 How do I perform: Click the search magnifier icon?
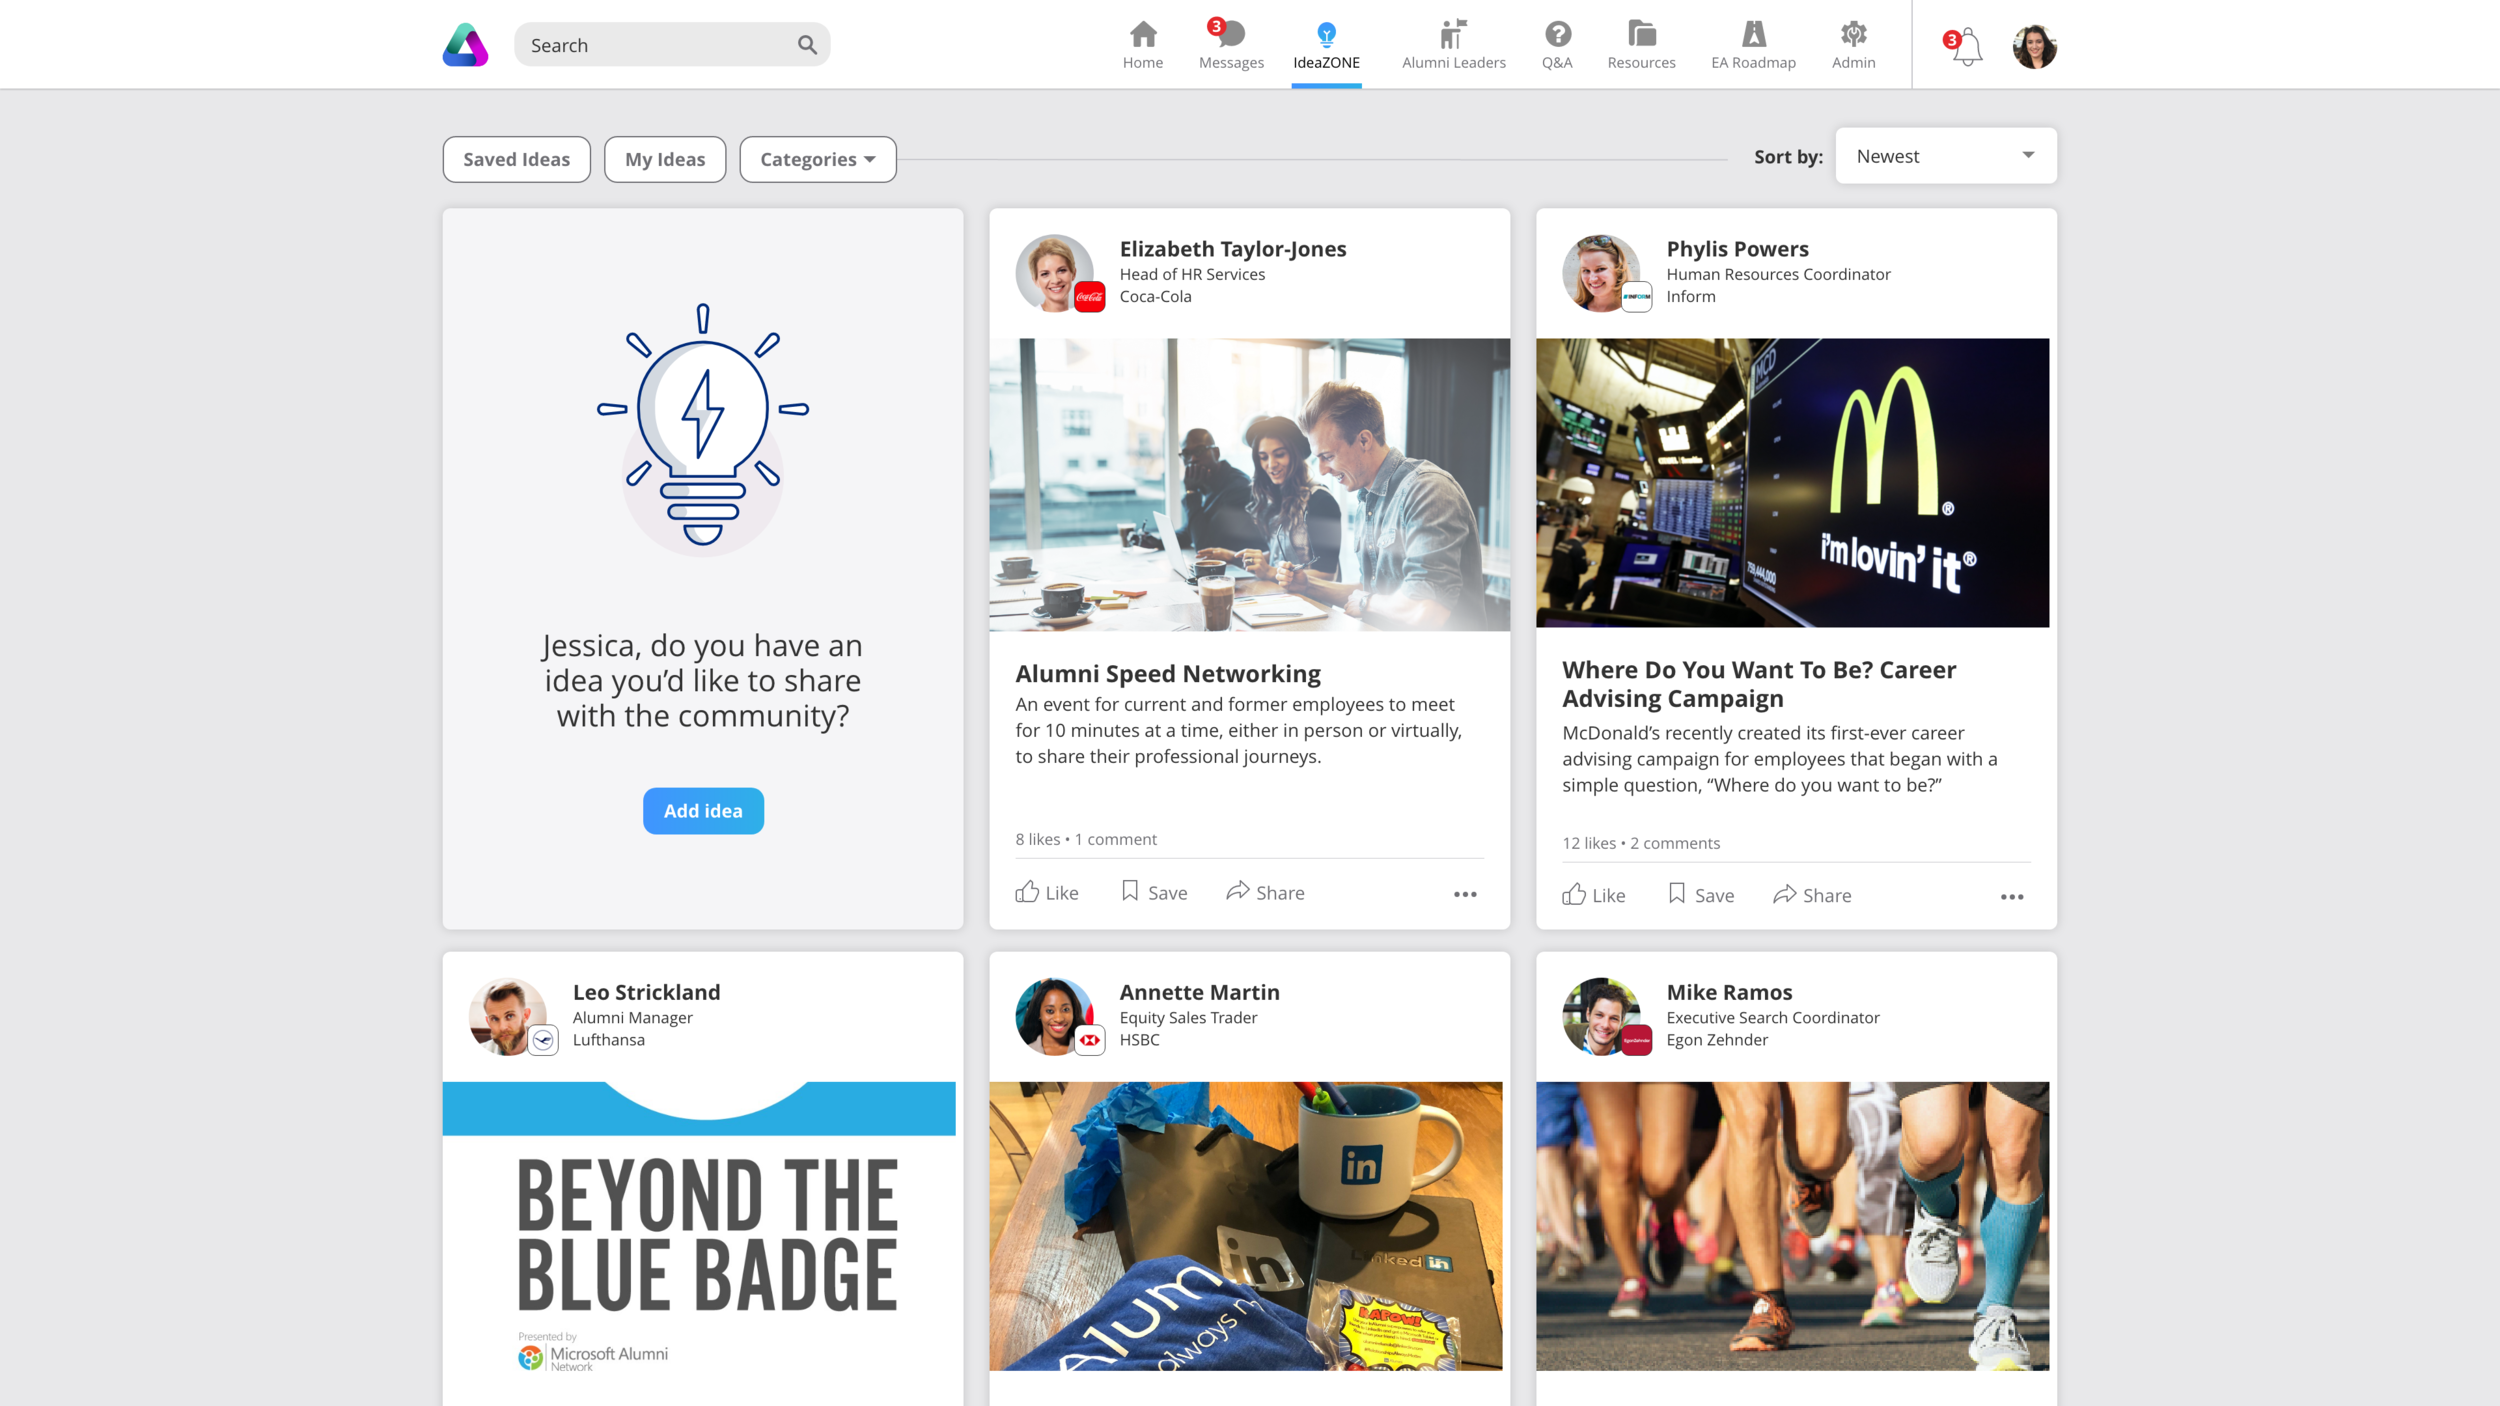807,45
